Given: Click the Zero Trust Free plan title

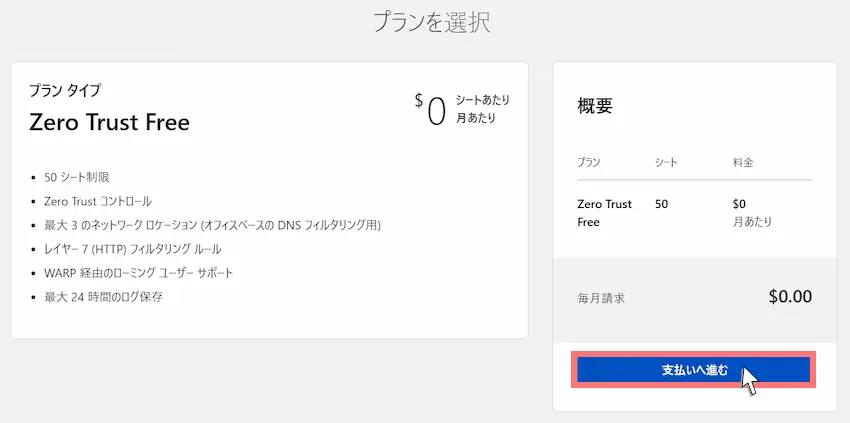Looking at the screenshot, I should (110, 123).
